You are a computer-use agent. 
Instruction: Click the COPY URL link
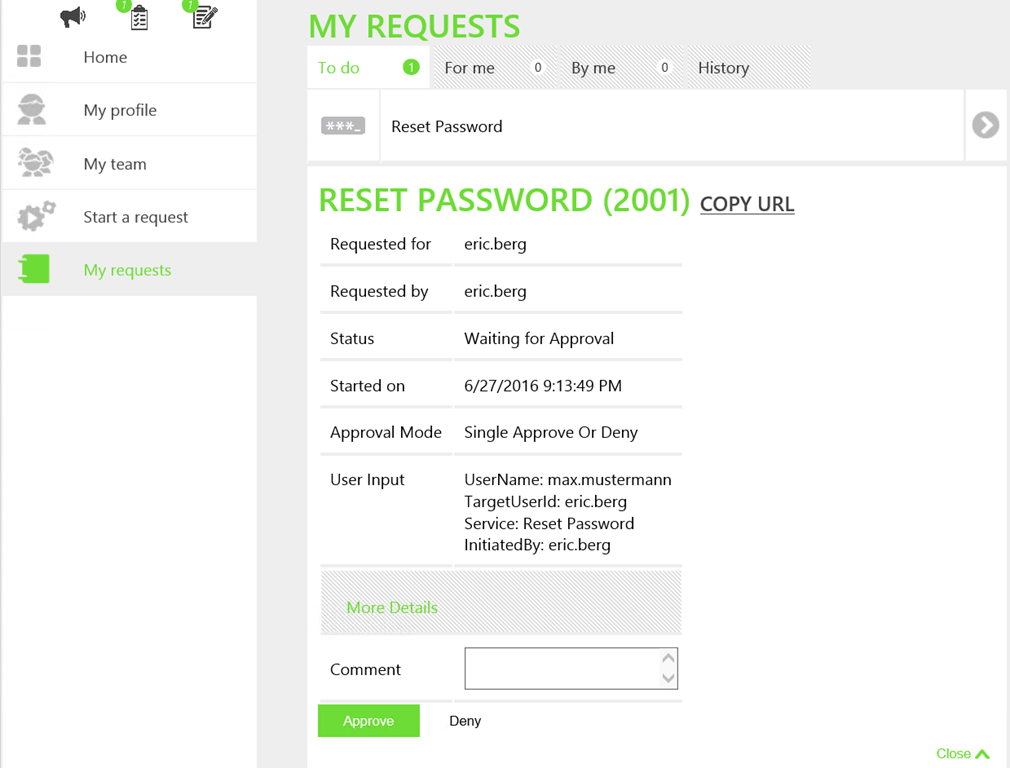pyautogui.click(x=747, y=204)
